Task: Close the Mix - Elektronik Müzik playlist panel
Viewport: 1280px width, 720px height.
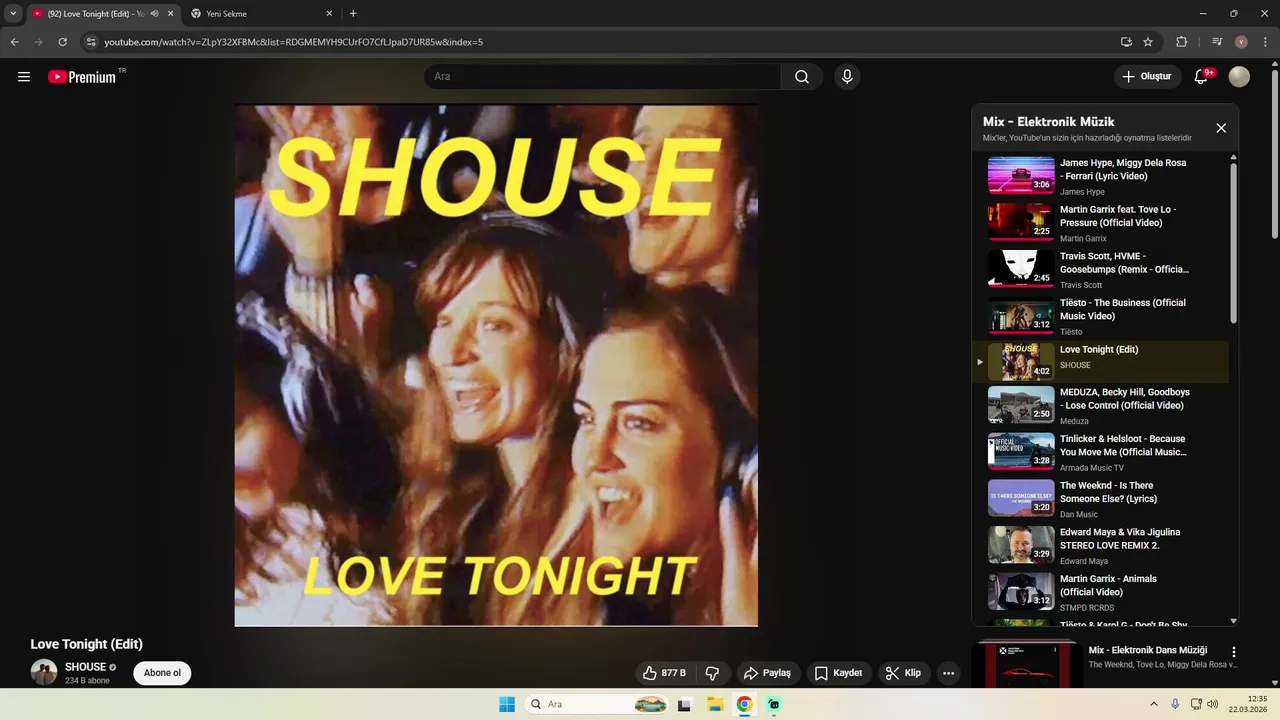Action: (1221, 128)
